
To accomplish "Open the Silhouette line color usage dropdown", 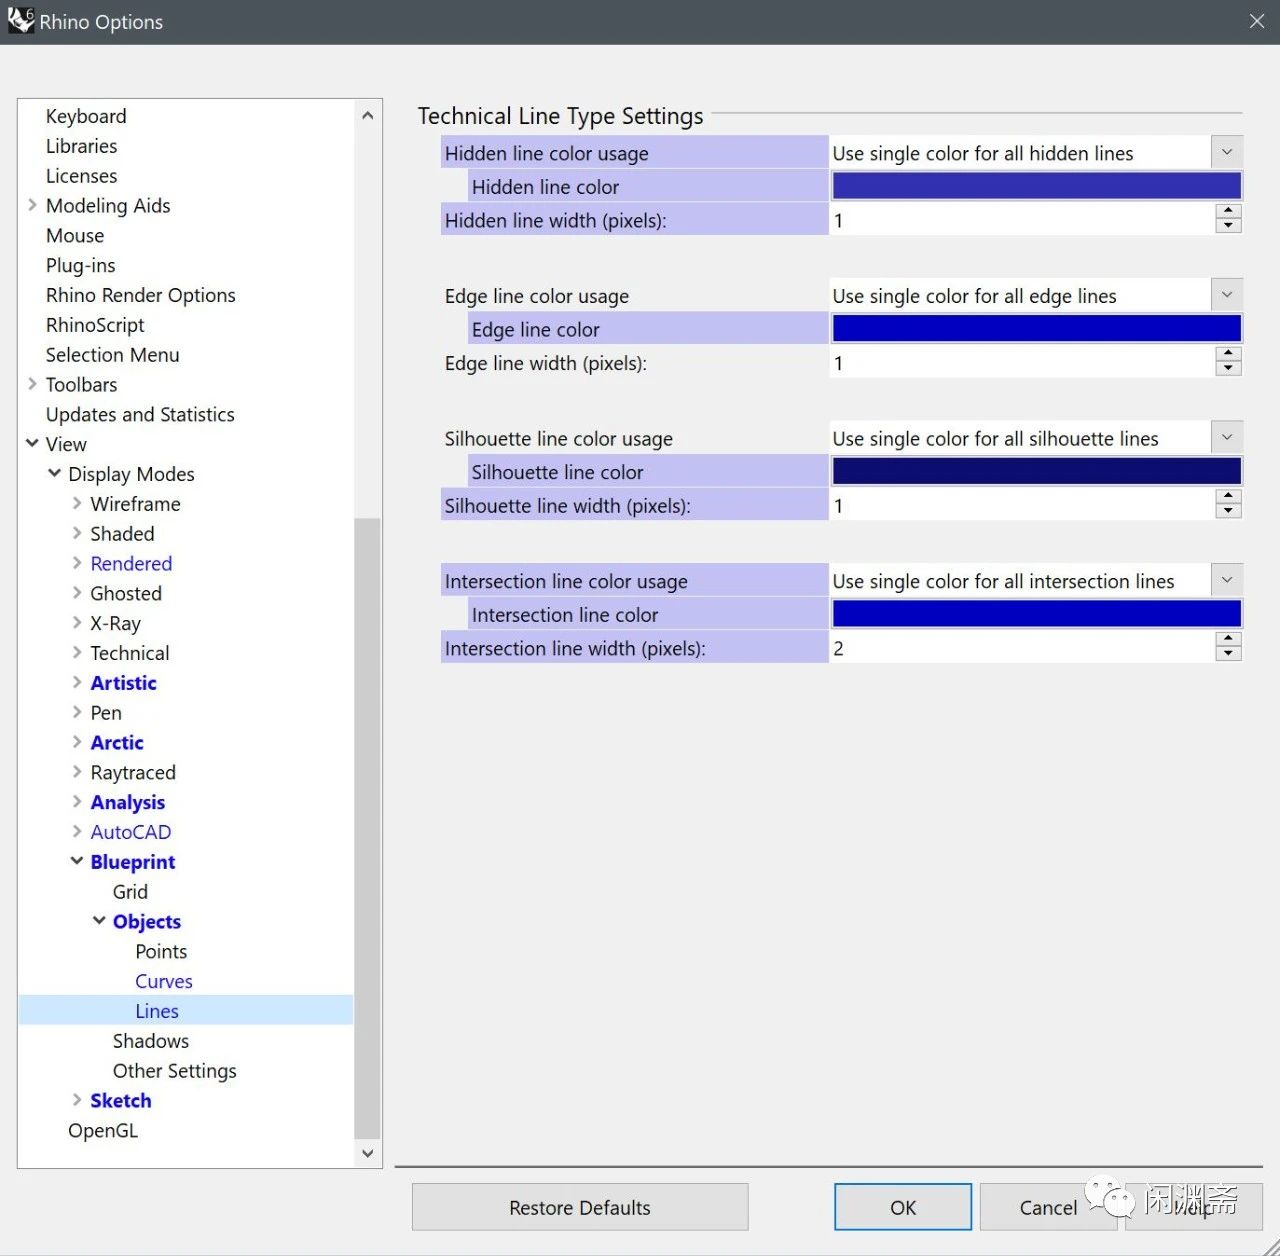I will [1227, 438].
